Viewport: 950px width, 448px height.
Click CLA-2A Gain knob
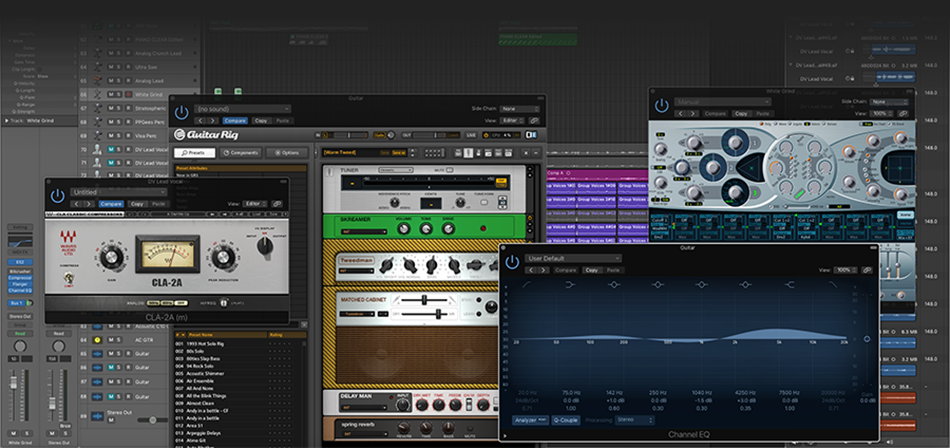click(111, 257)
